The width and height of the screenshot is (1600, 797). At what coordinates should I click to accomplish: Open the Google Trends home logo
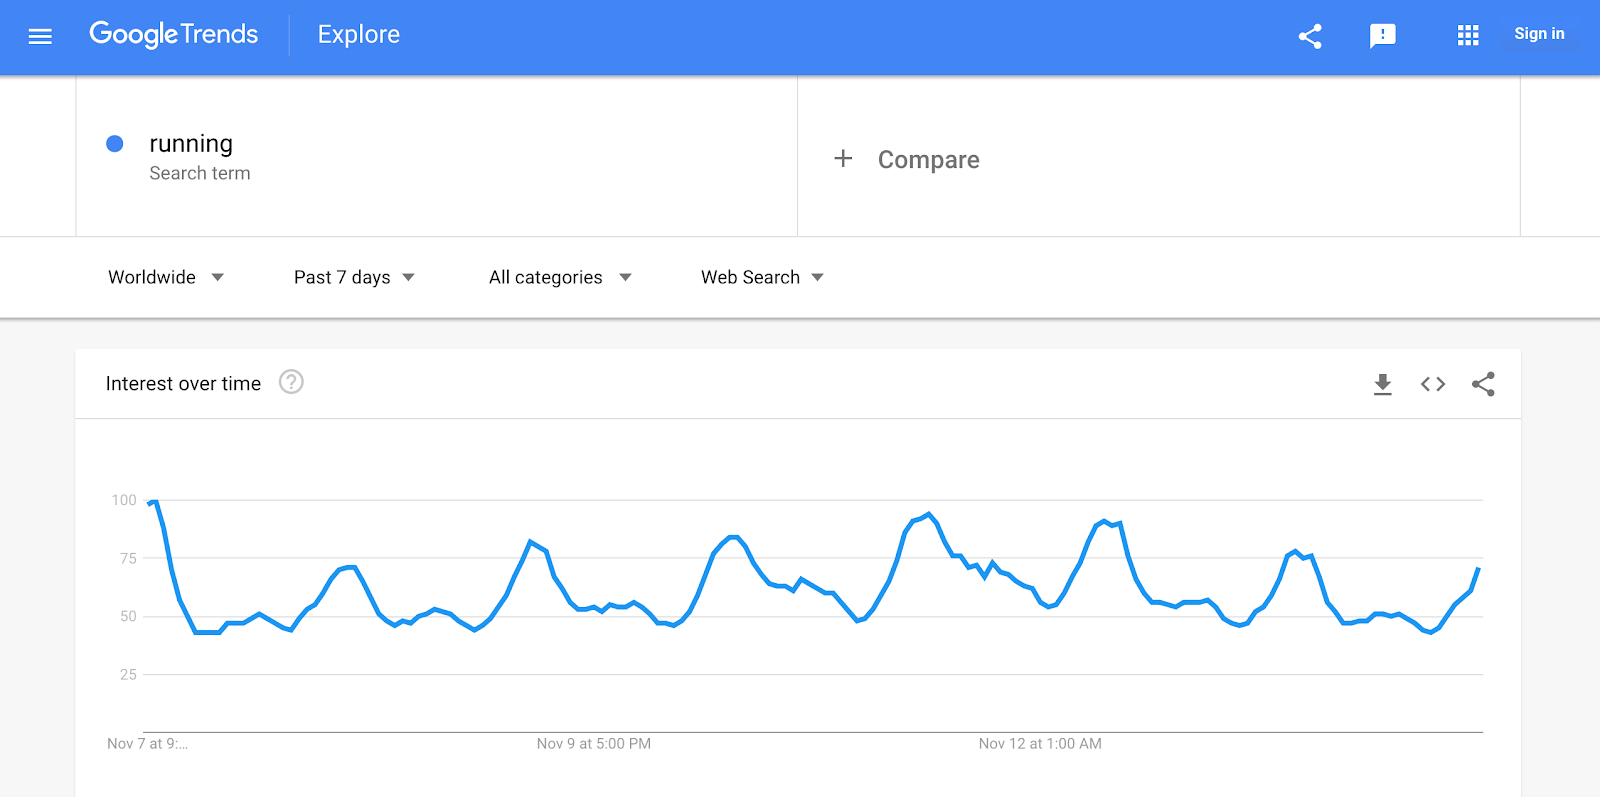174,35
